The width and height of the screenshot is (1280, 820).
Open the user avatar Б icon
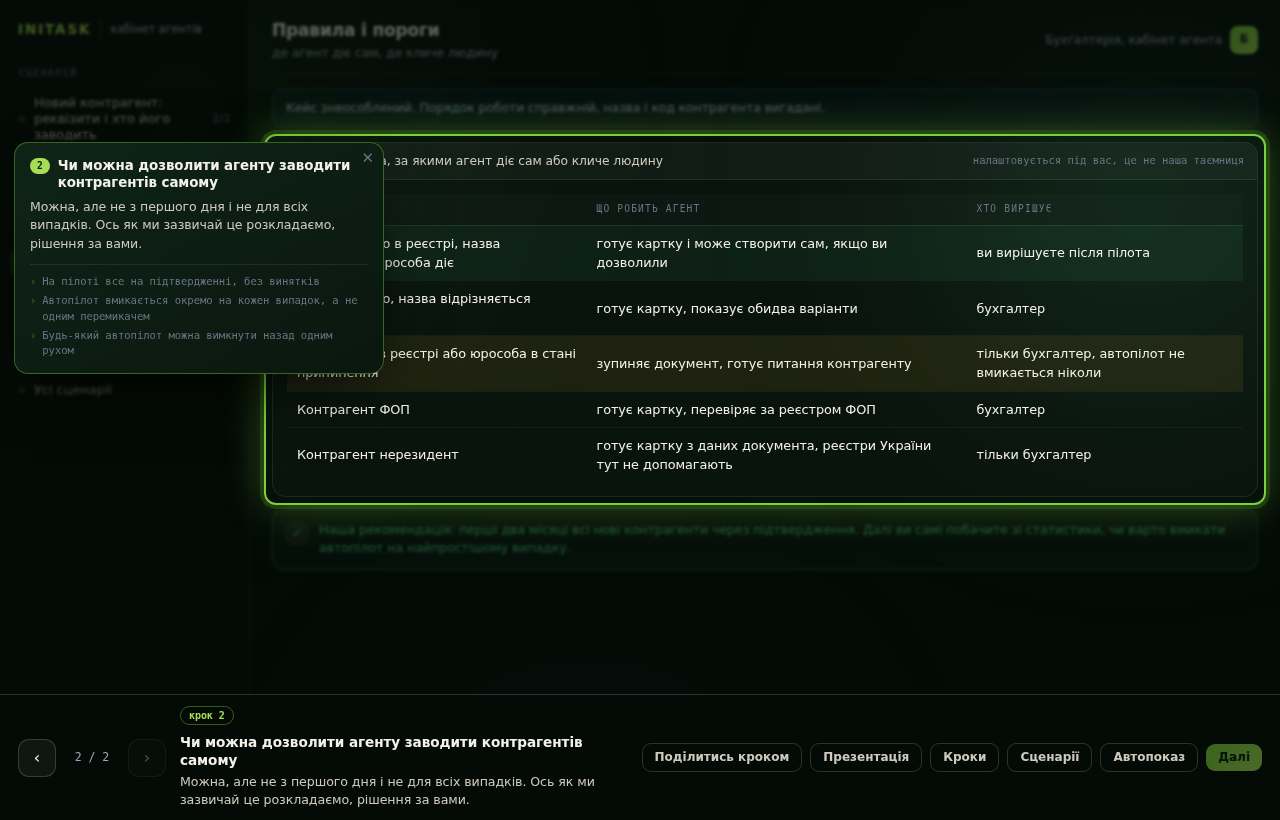(x=1244, y=40)
